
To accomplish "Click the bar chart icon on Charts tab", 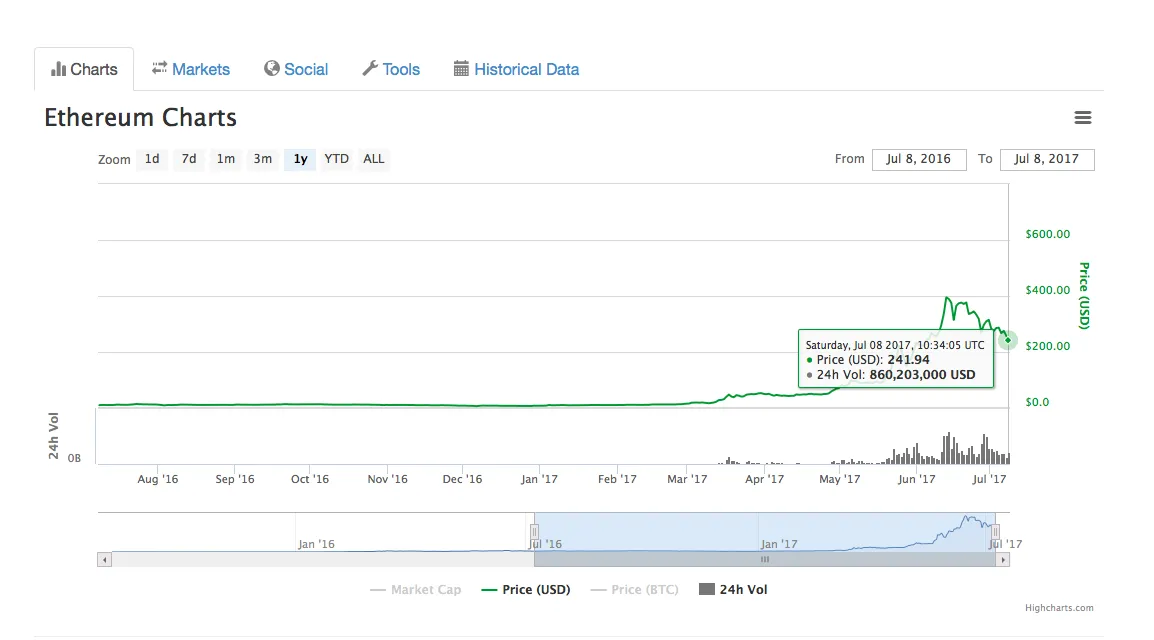I will point(58,69).
